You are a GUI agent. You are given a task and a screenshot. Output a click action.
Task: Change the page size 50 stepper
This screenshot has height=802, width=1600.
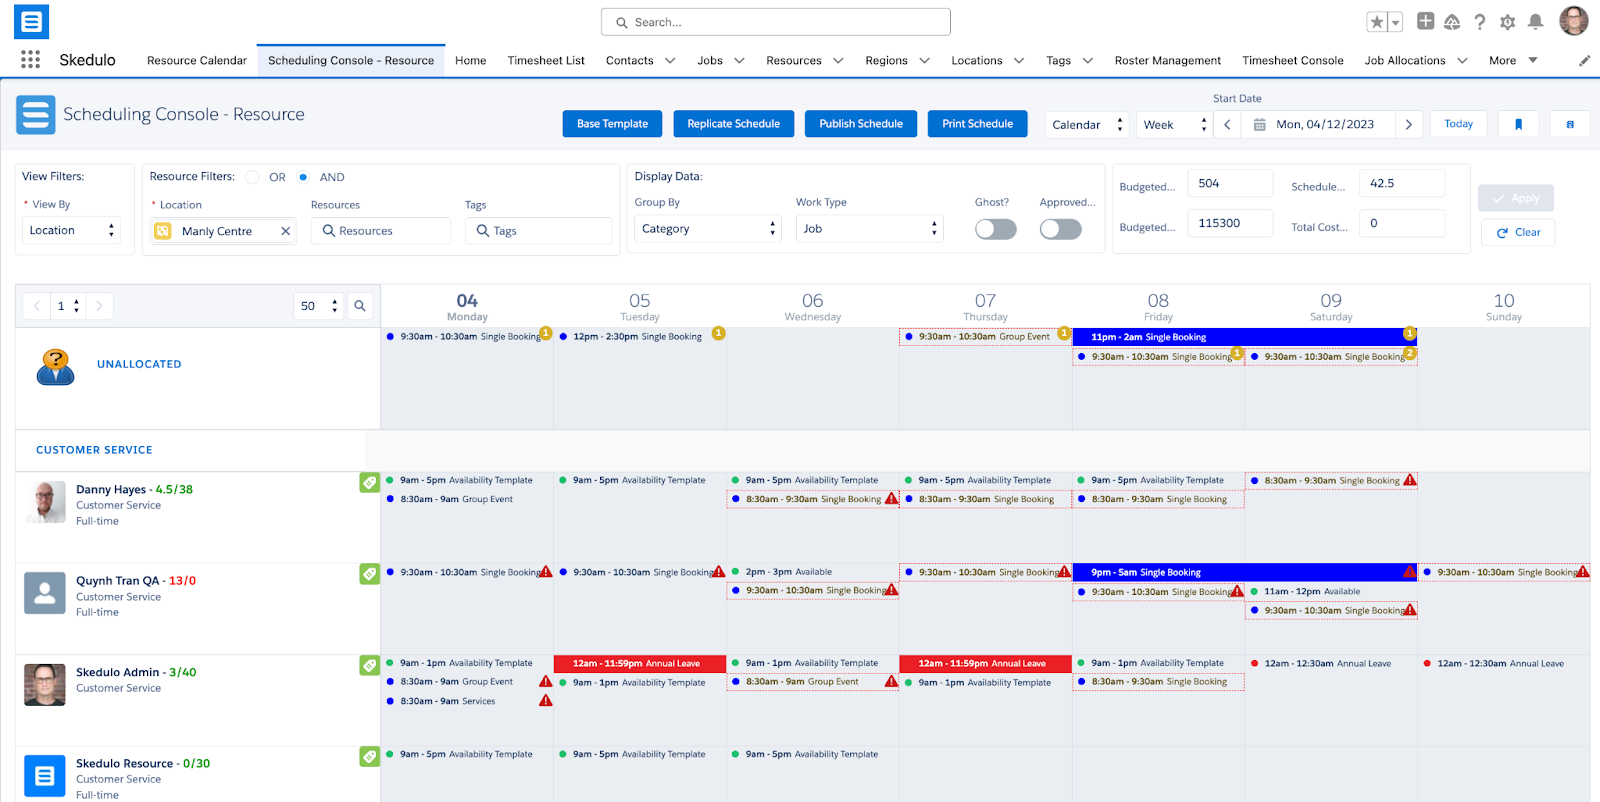point(319,306)
